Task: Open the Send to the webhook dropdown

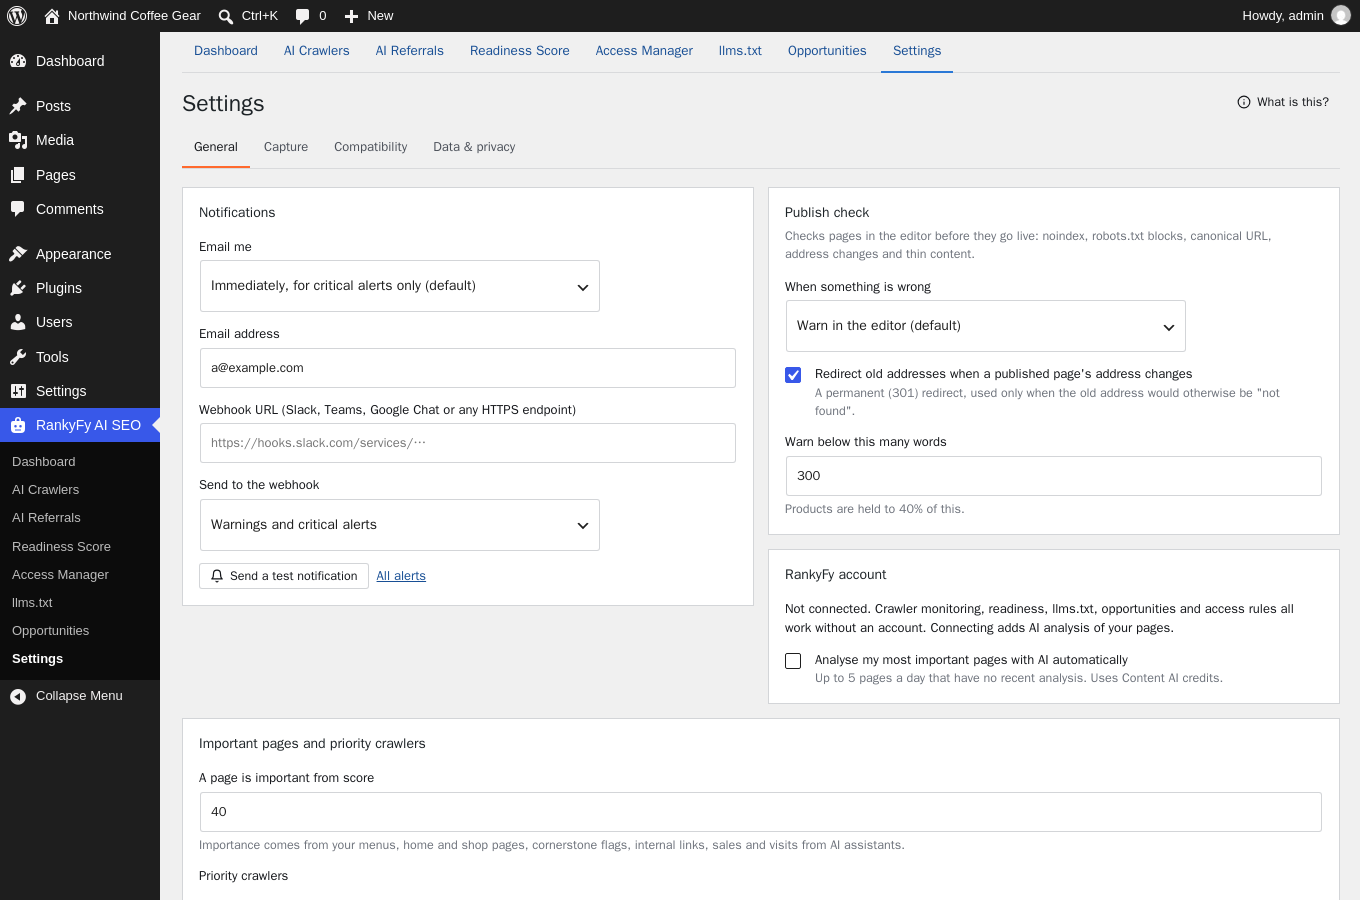Action: pyautogui.click(x=400, y=525)
